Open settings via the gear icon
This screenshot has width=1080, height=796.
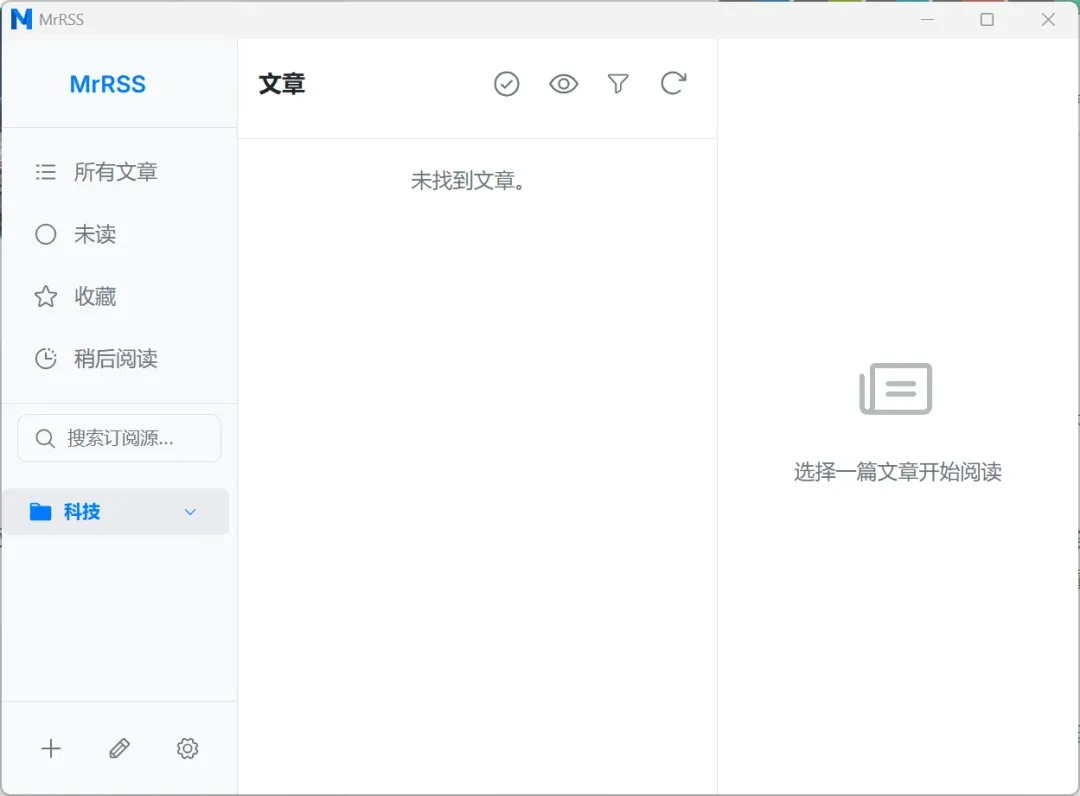click(x=187, y=748)
